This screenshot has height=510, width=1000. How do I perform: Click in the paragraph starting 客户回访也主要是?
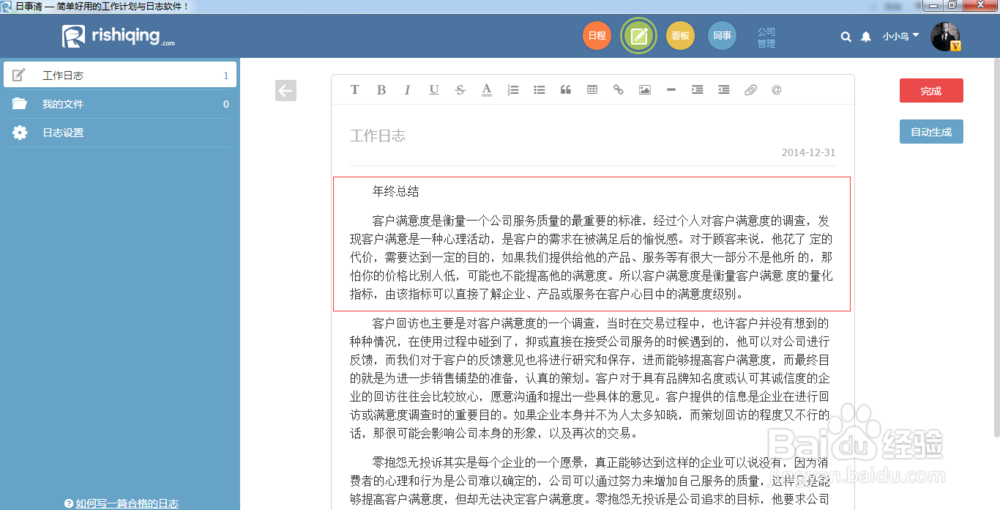pyautogui.click(x=590, y=378)
